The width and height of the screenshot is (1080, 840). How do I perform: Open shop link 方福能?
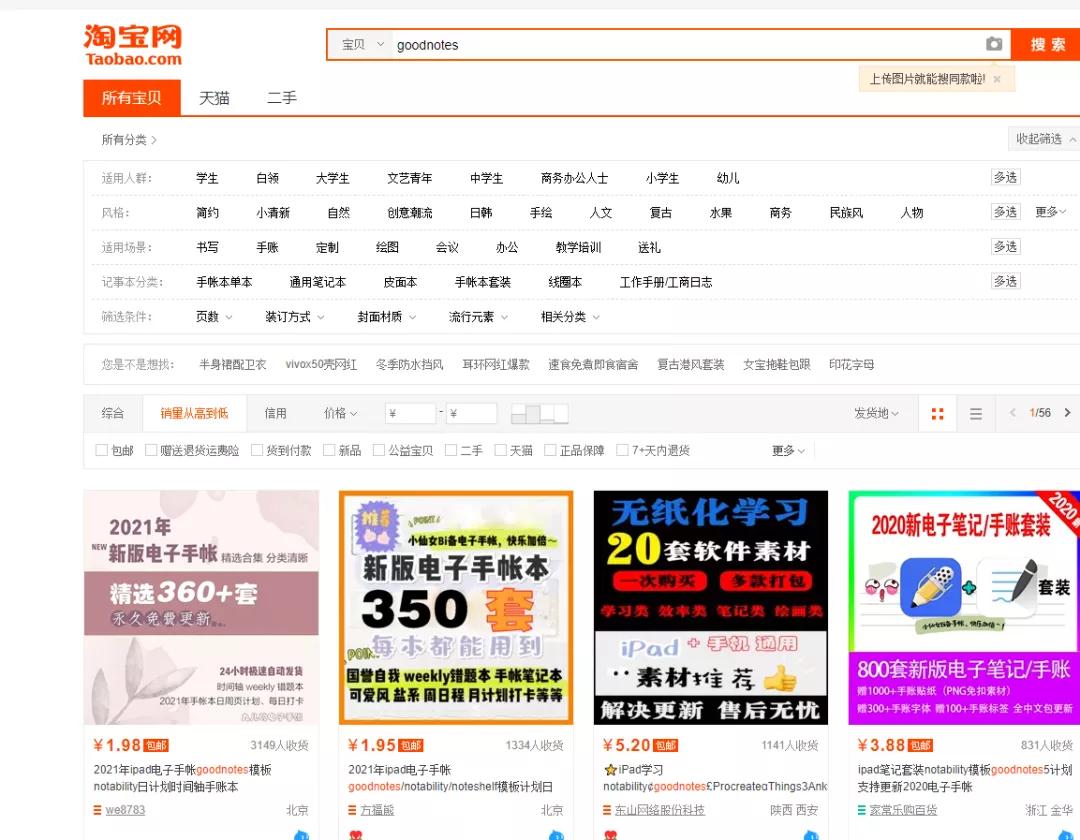point(377,810)
